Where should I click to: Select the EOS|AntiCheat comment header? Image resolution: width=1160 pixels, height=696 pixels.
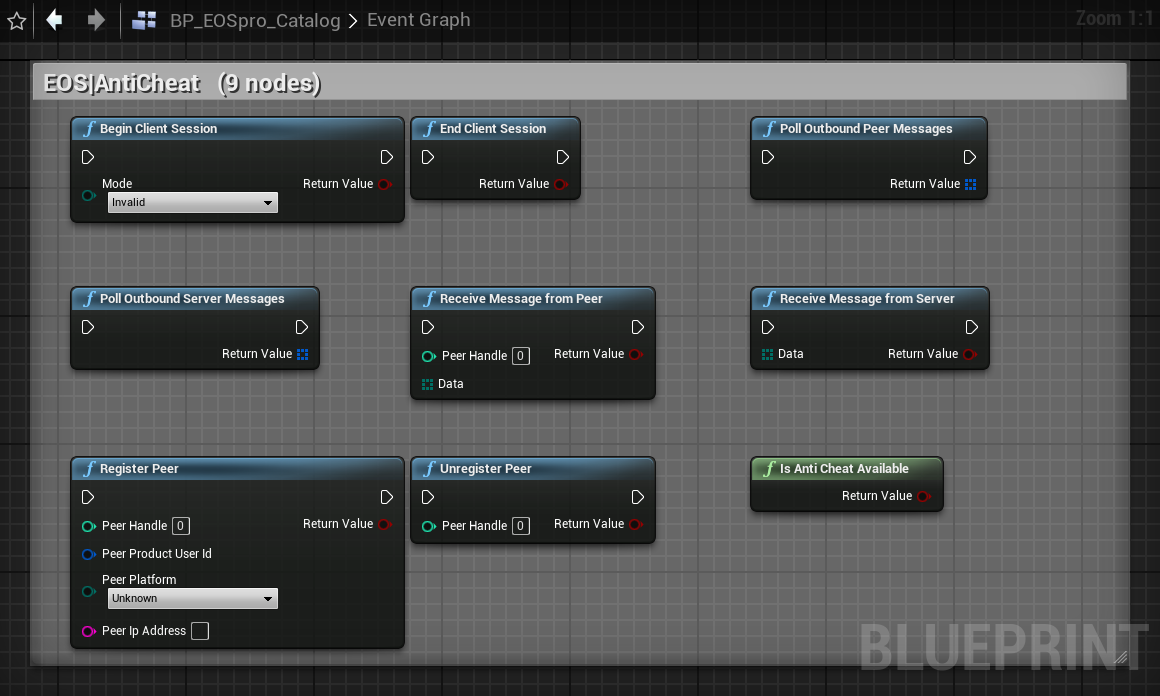click(x=580, y=82)
